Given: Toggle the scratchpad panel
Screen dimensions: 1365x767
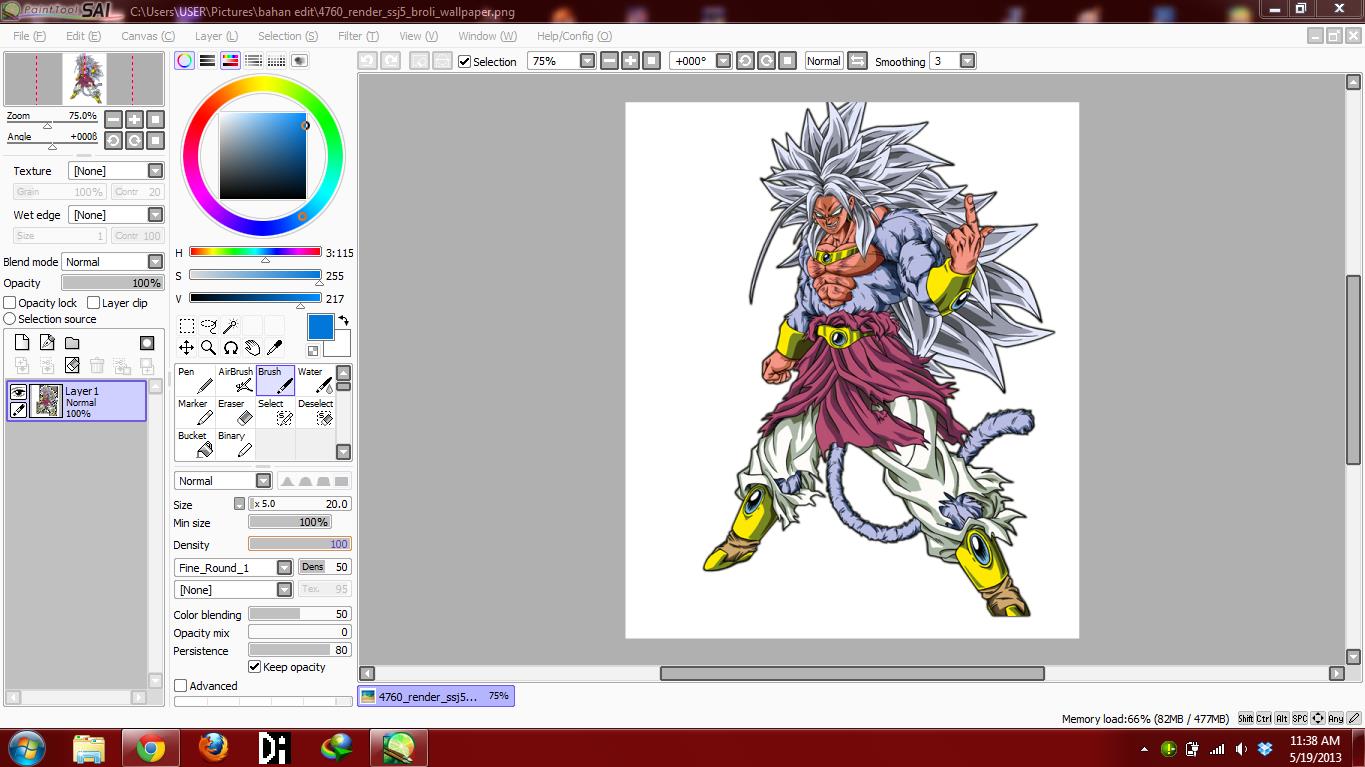Looking at the screenshot, I should (299, 61).
